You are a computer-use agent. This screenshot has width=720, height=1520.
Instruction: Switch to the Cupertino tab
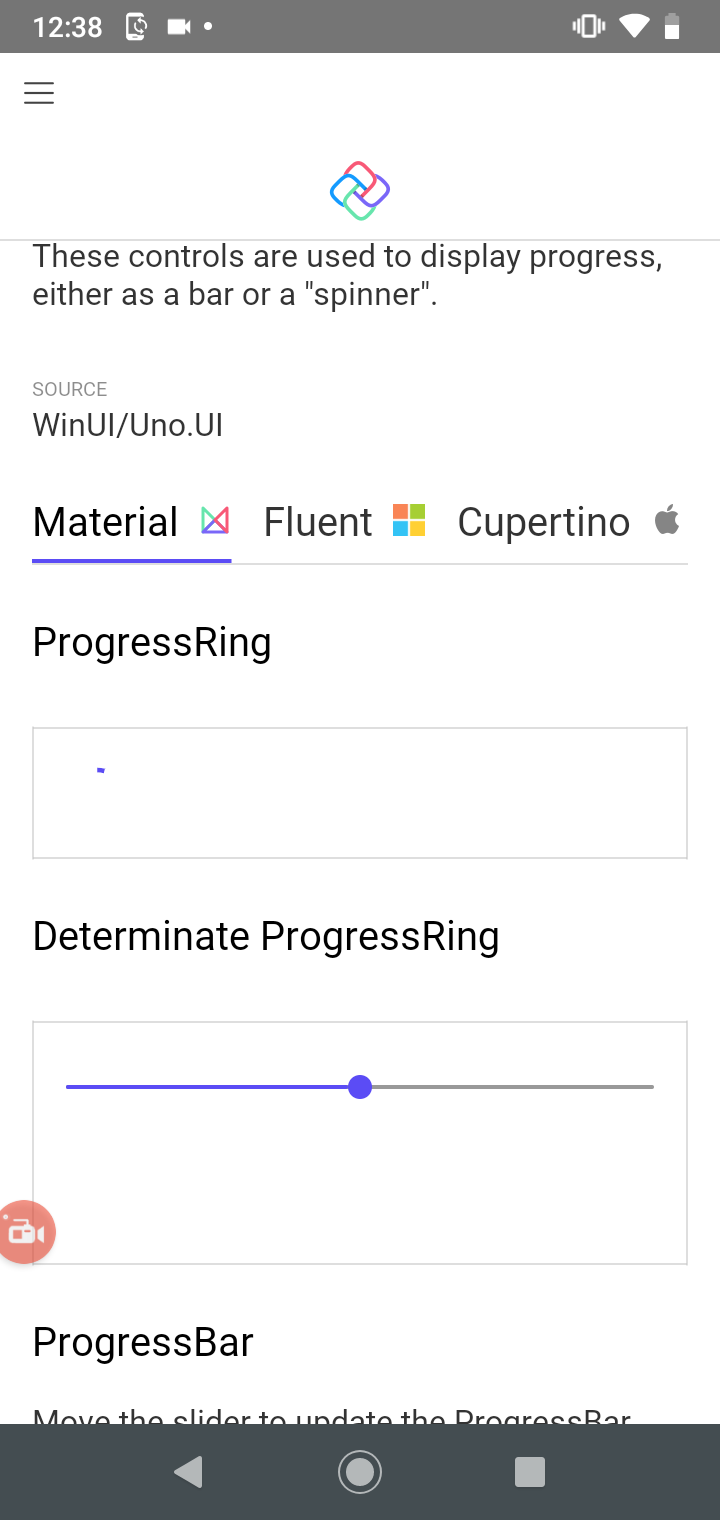[543, 520]
